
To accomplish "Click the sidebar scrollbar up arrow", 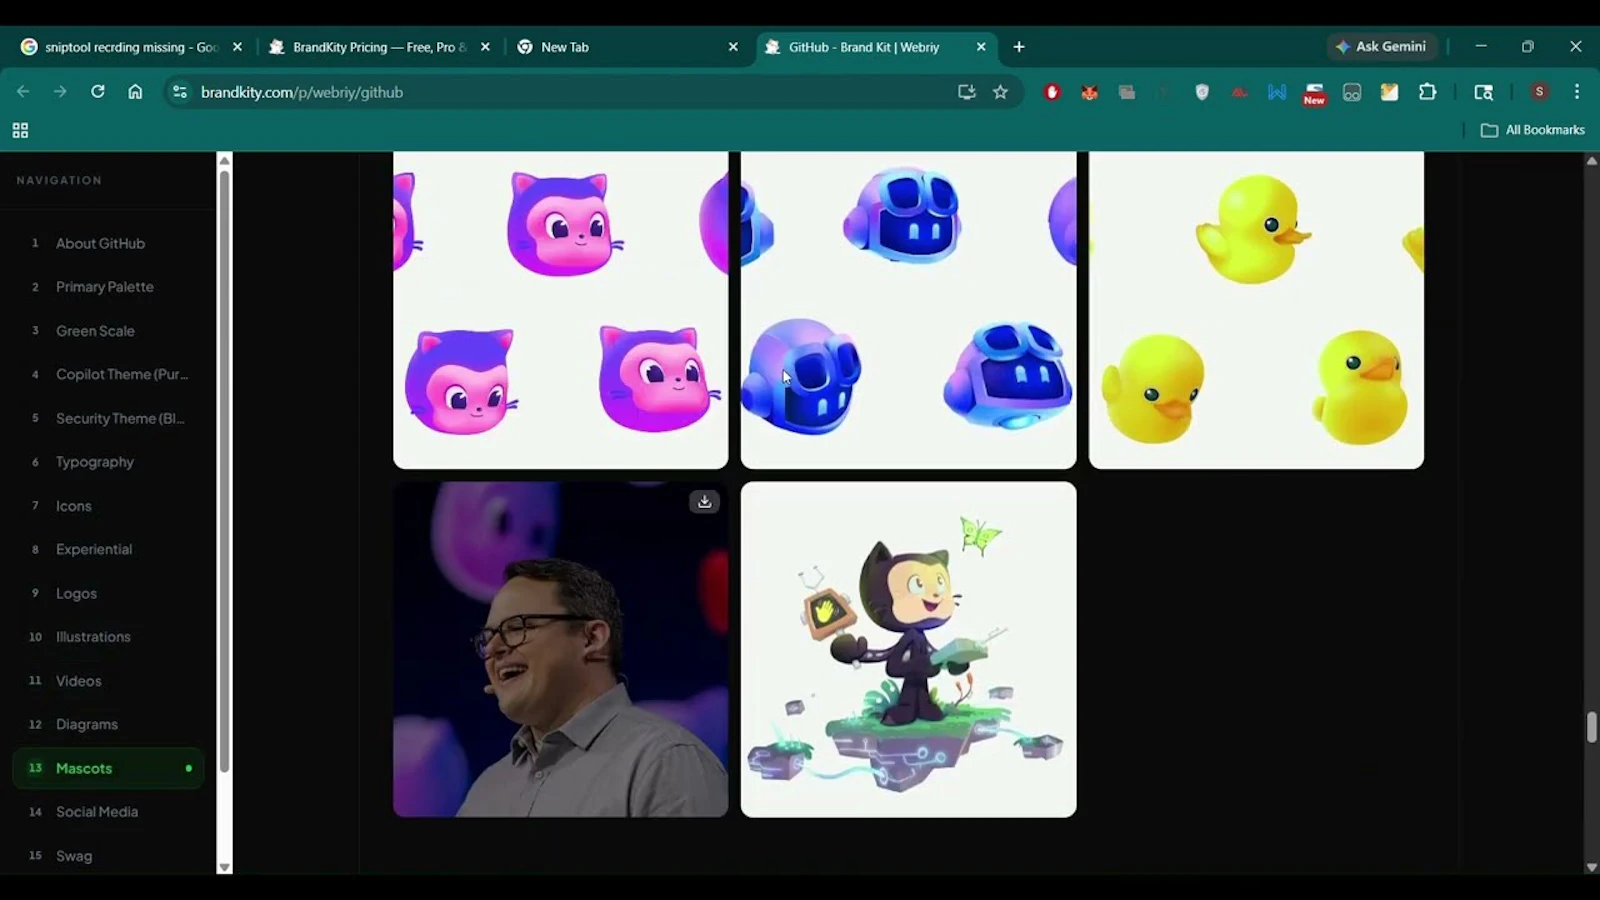I will pyautogui.click(x=224, y=160).
